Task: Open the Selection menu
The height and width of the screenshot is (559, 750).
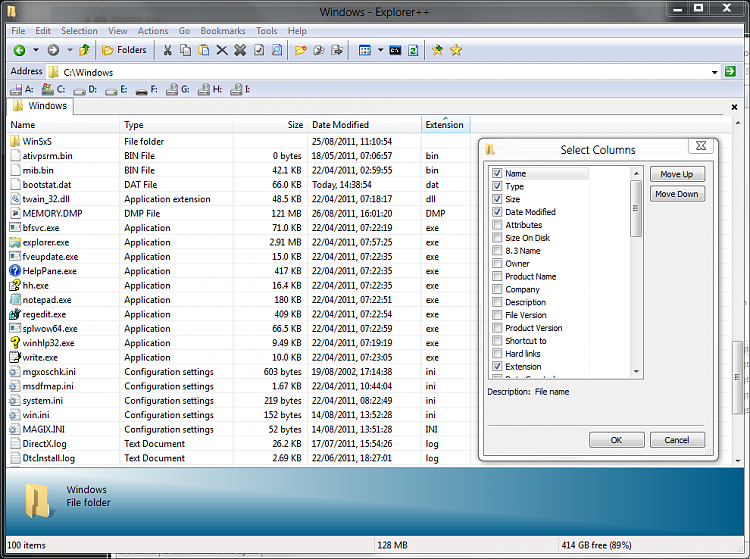Action: tap(79, 31)
